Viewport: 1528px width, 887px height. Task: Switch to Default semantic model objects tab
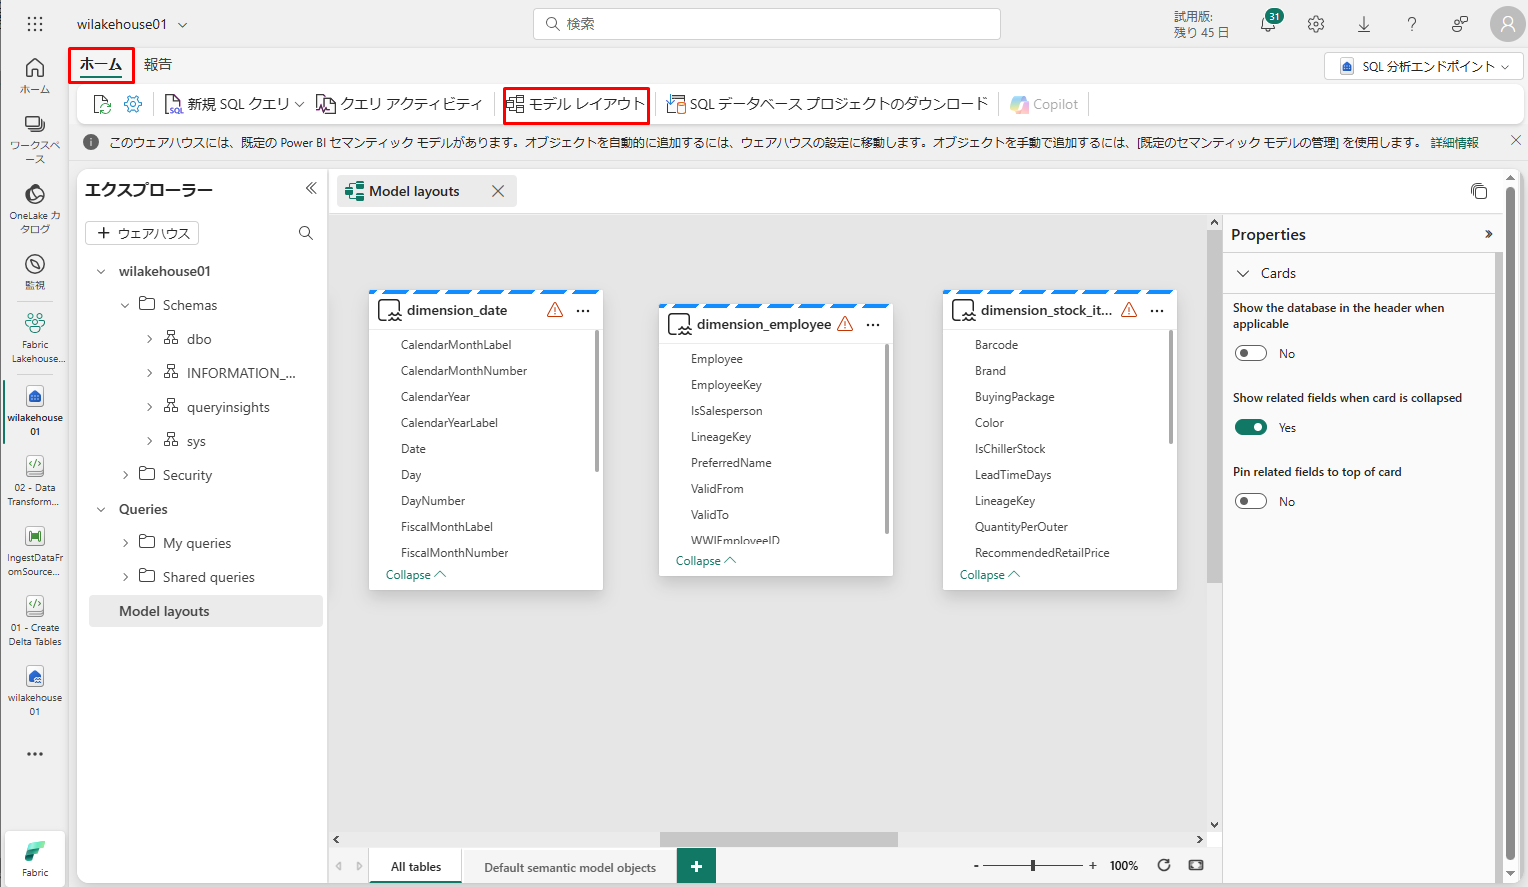570,867
